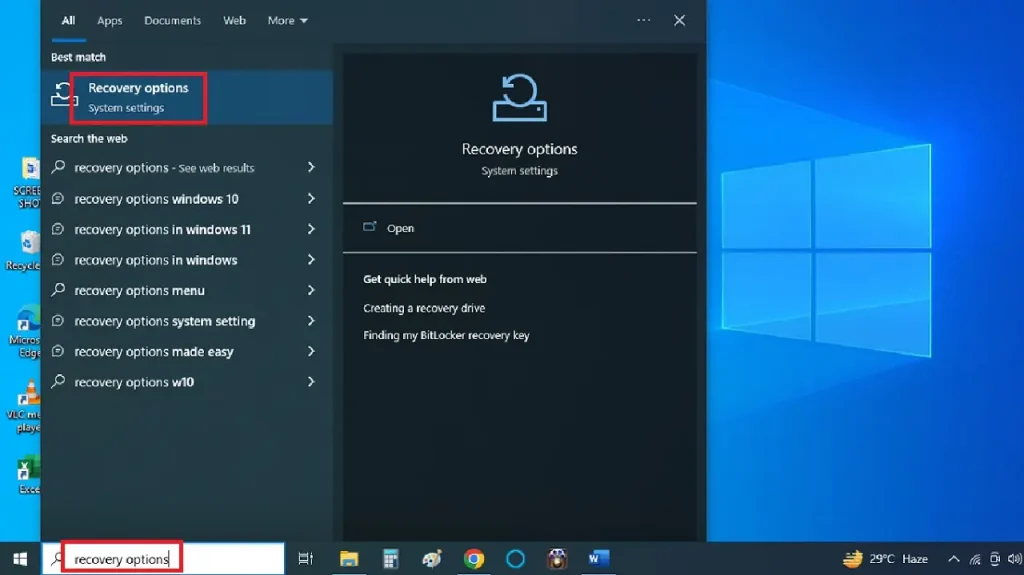Switch to the All tab
The image size is (1024, 575).
coord(68,20)
